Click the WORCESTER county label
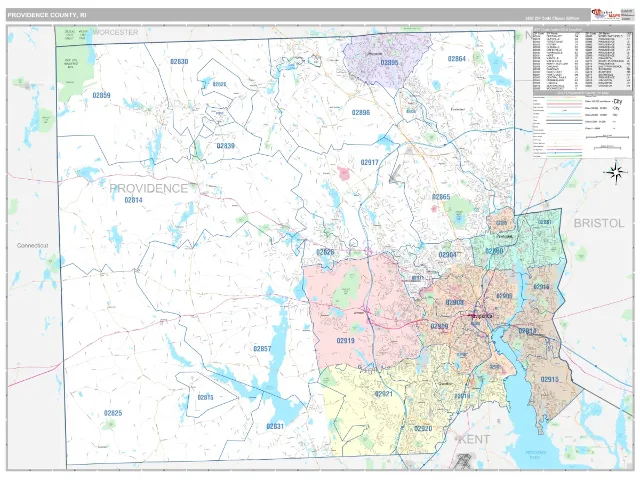The width and height of the screenshot is (640, 480). (x=116, y=32)
